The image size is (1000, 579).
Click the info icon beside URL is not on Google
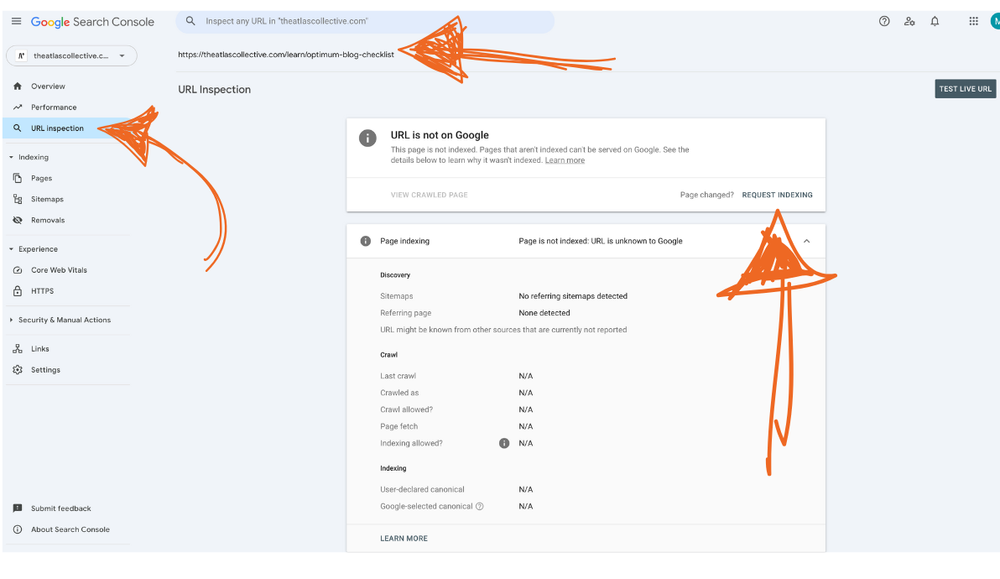[367, 138]
